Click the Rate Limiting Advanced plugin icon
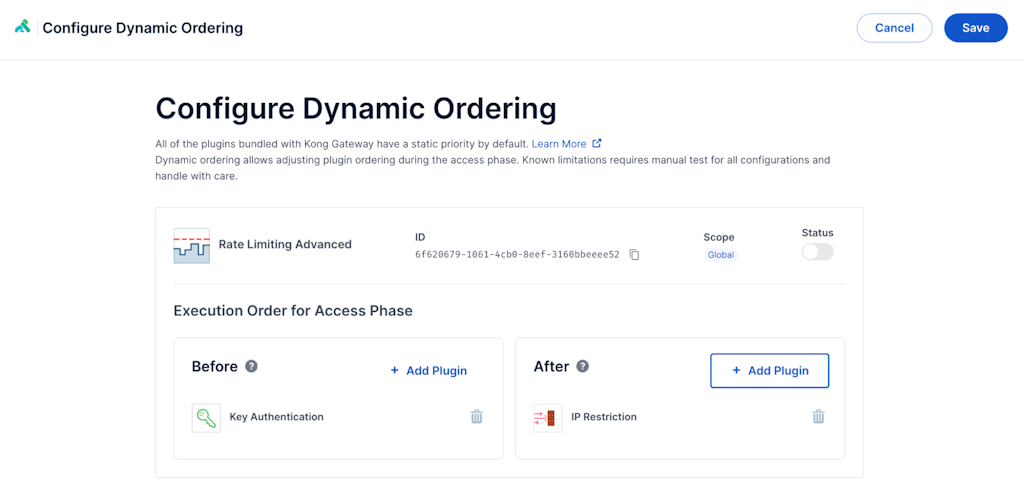The image size is (1024, 493). 191,245
